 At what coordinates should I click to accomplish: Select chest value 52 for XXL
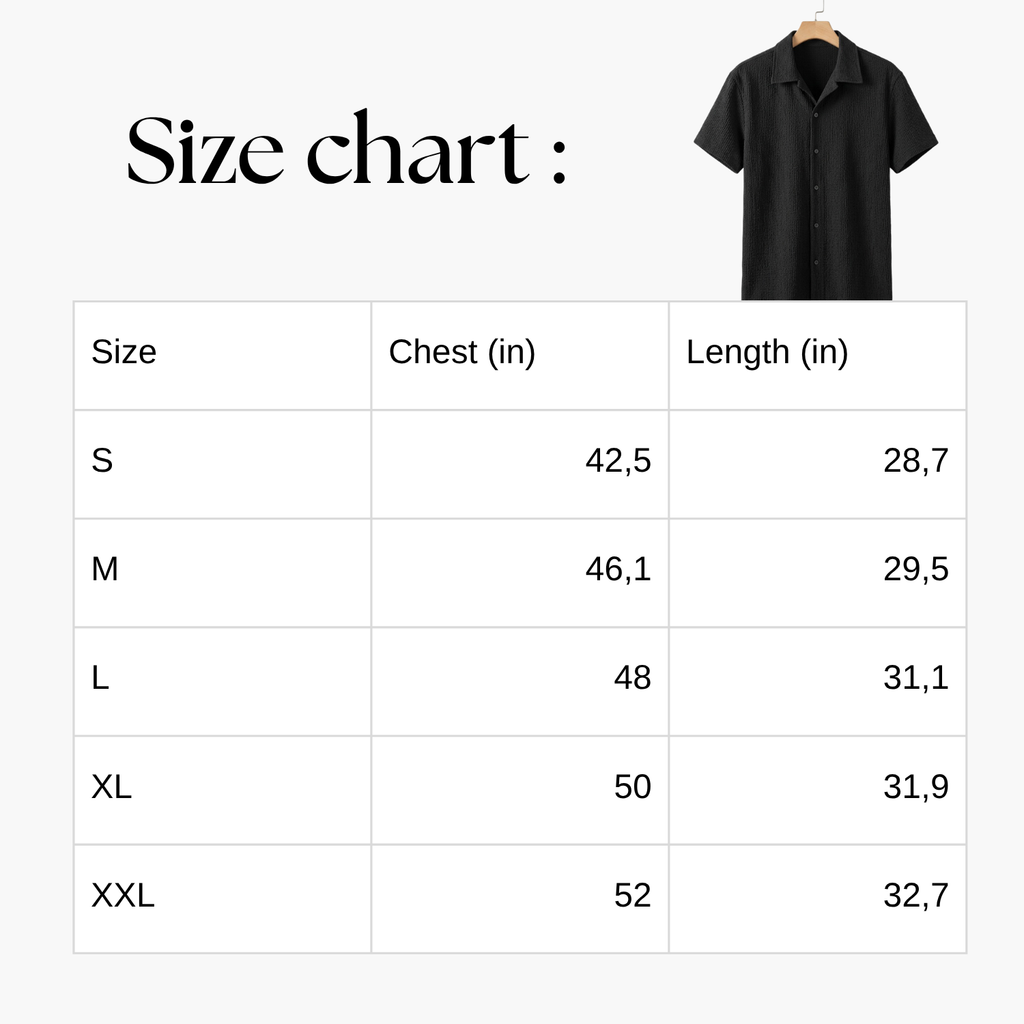tap(632, 895)
